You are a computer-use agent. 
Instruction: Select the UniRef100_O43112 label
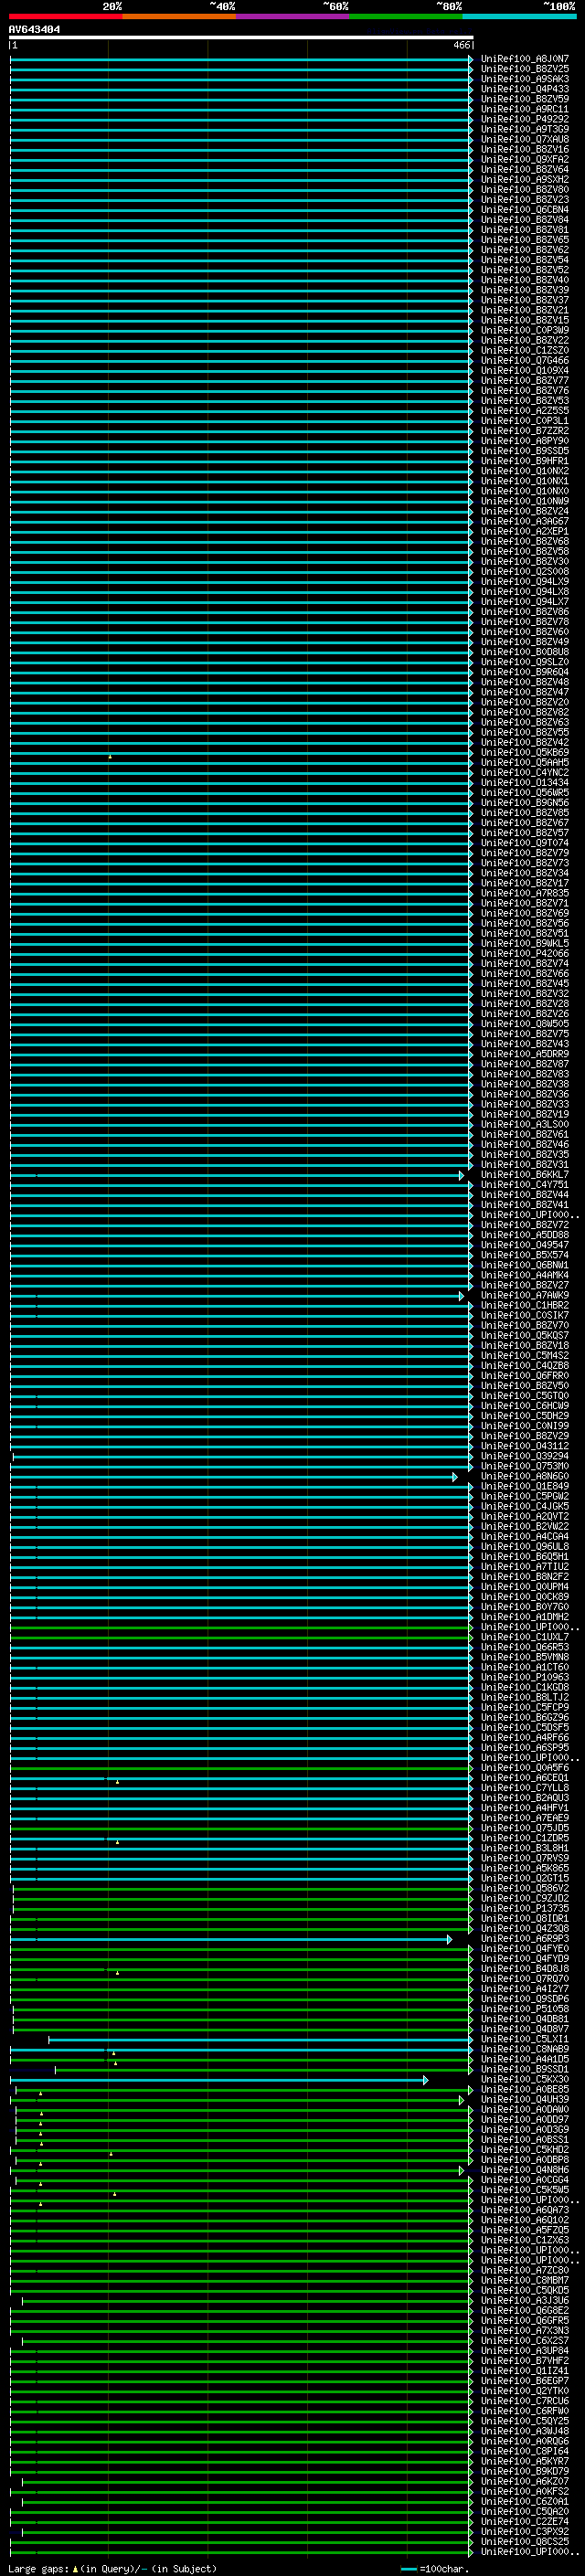525,1446
